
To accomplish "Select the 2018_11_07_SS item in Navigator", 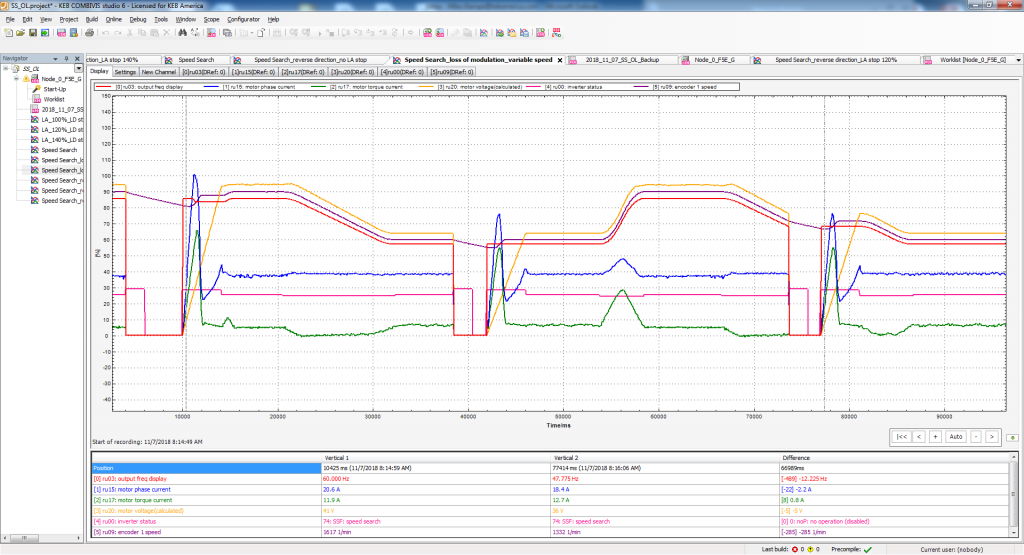I will tap(62, 110).
